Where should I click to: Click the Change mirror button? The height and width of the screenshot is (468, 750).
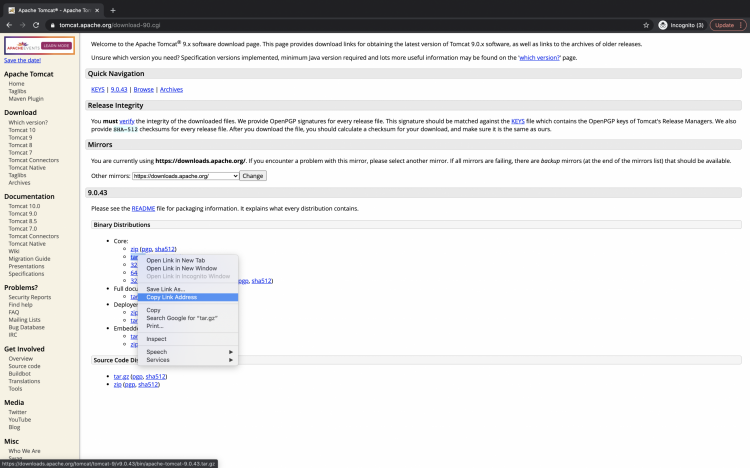[253, 176]
